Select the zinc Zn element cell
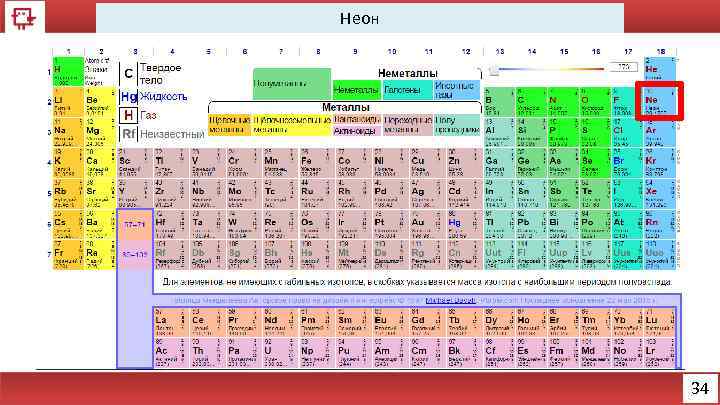 (464, 163)
